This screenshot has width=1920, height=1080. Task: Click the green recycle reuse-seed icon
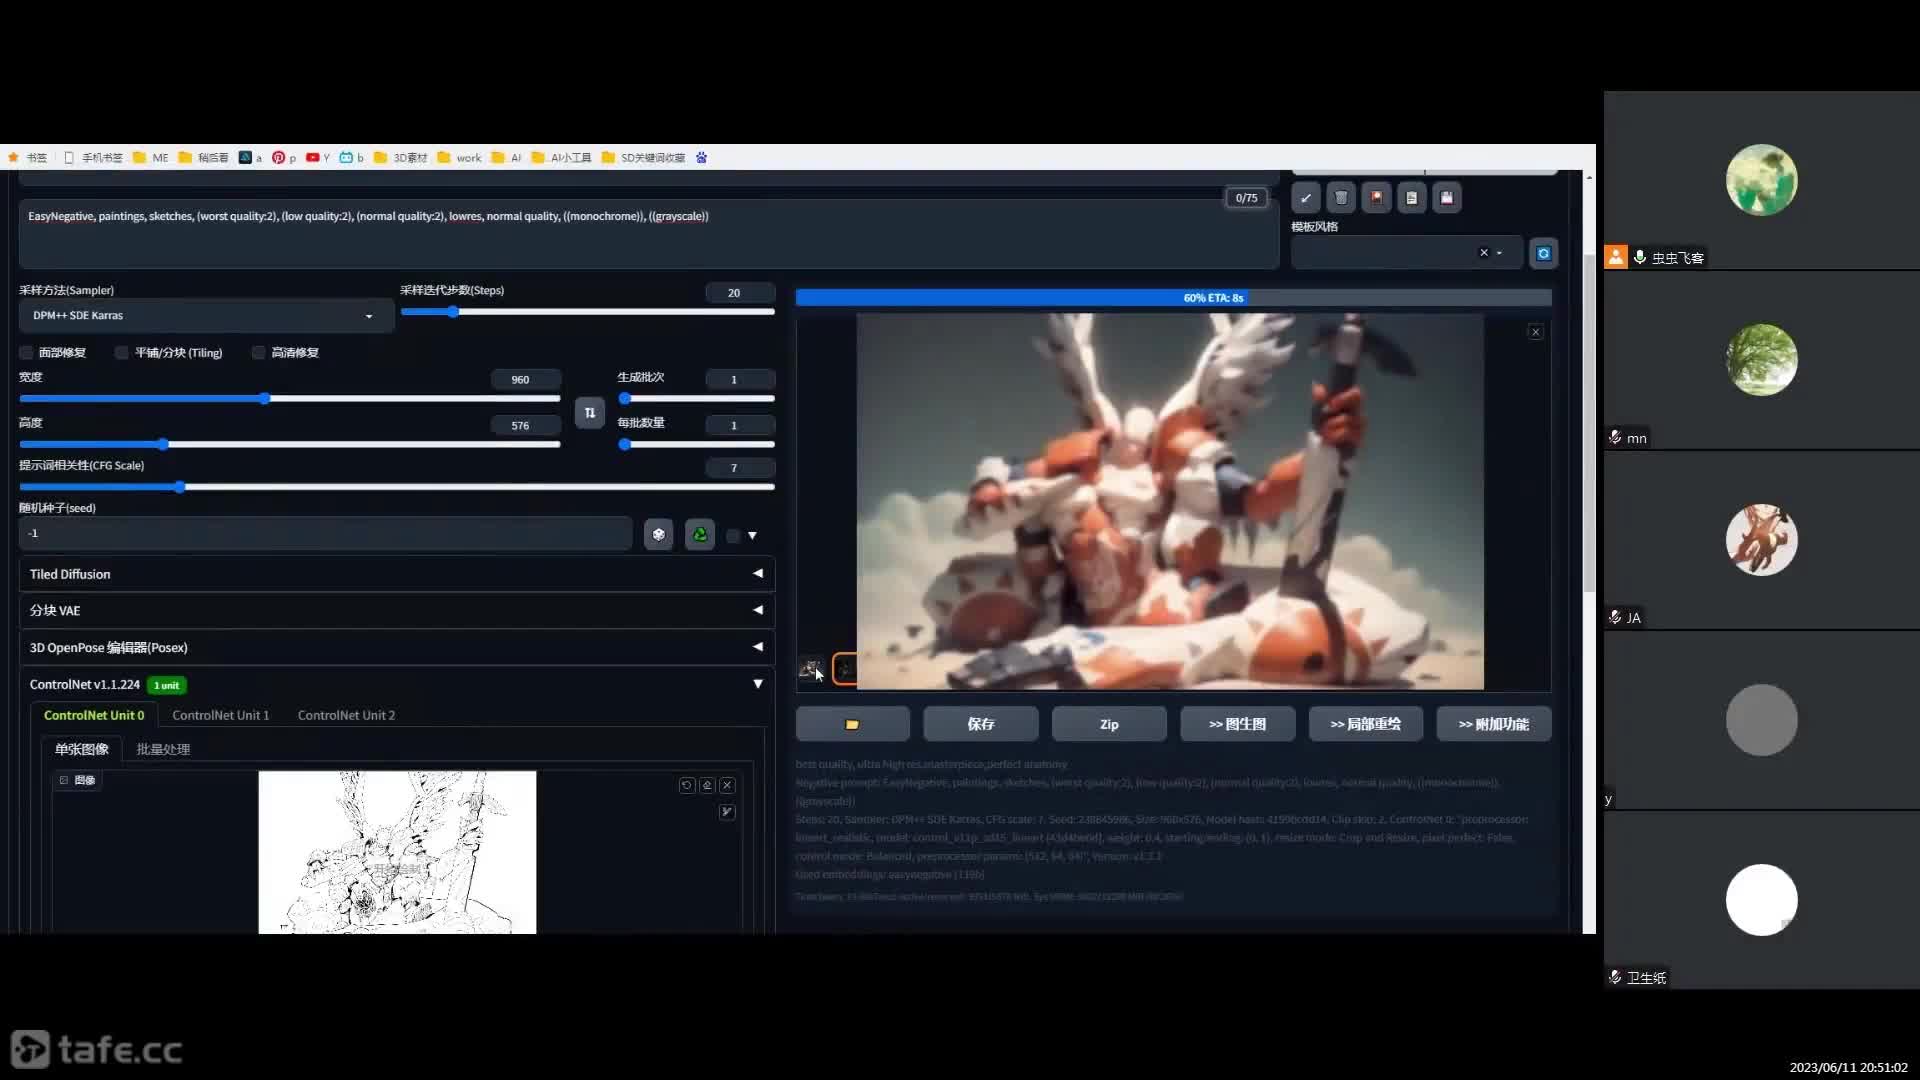pos(700,535)
